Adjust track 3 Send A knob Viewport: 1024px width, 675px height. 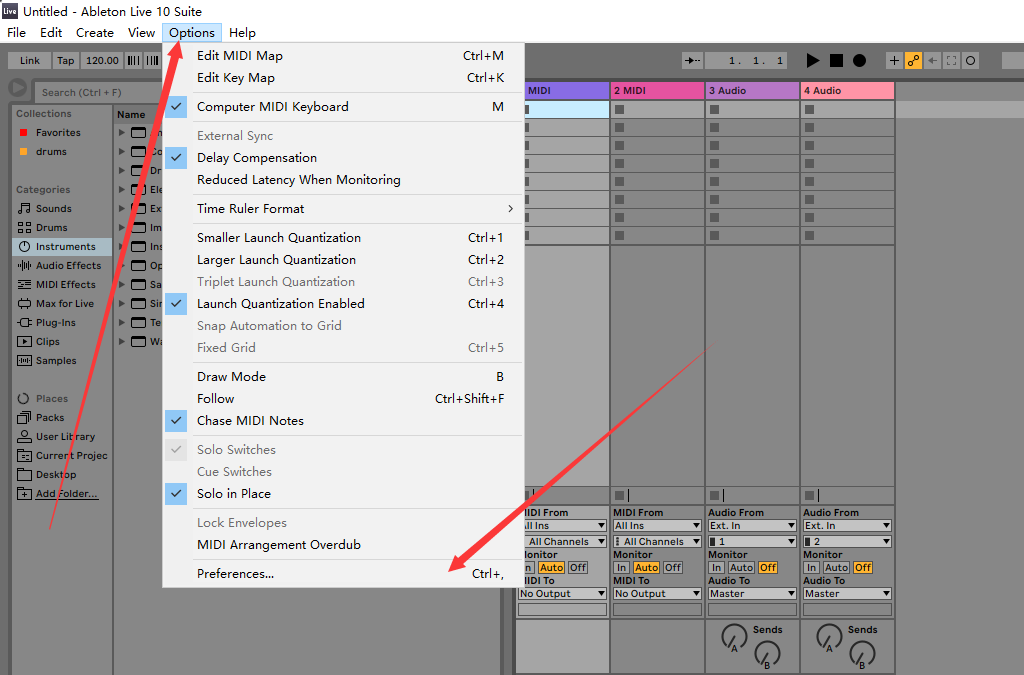click(733, 638)
